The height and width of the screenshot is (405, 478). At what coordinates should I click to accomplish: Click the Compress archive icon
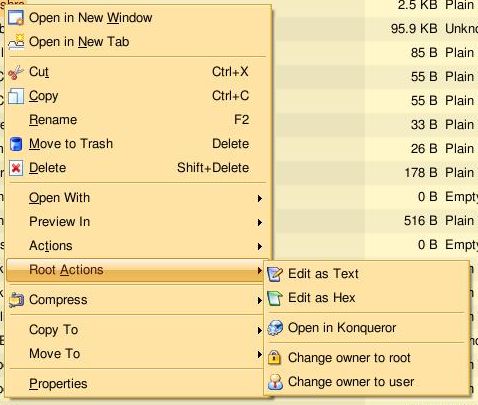point(16,300)
